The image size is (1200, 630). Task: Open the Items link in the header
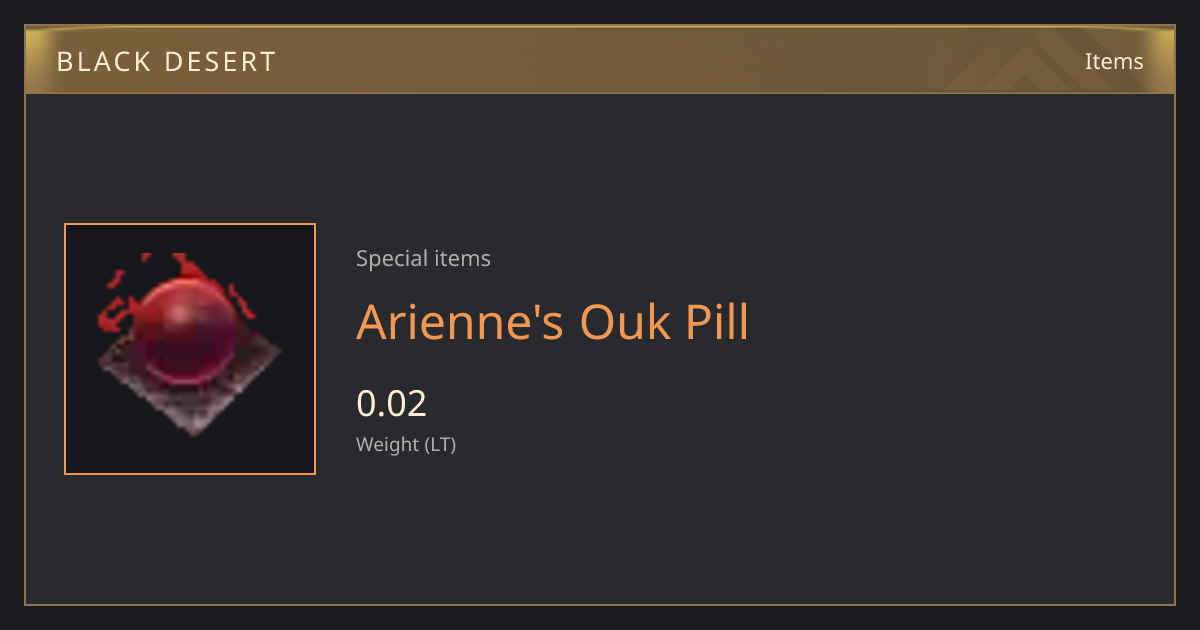click(1114, 61)
